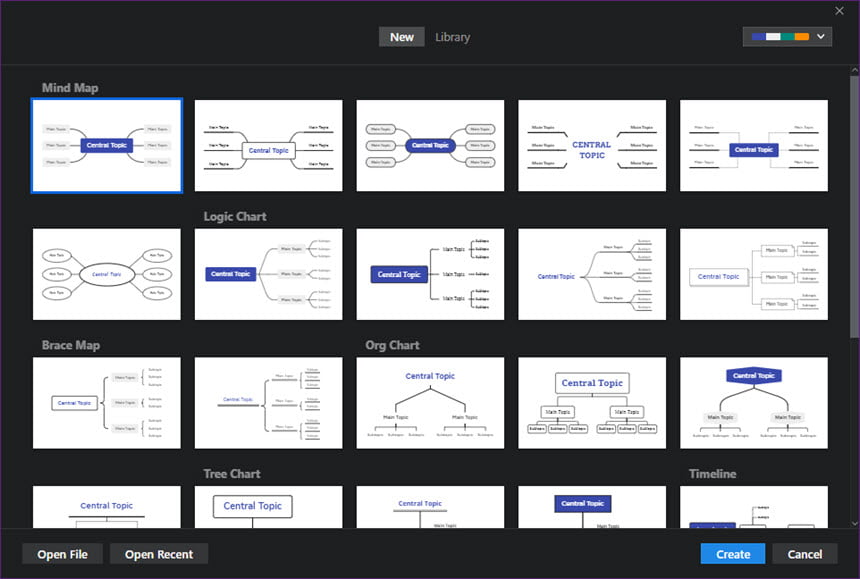Click the Open Recent button
Screen dimensions: 860x579
[159, 554]
